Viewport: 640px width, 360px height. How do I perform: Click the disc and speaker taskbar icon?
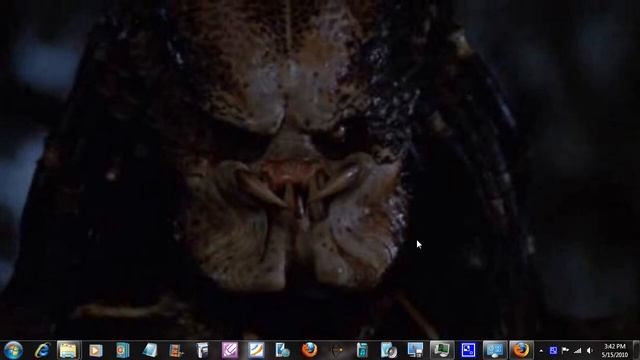coord(389,350)
